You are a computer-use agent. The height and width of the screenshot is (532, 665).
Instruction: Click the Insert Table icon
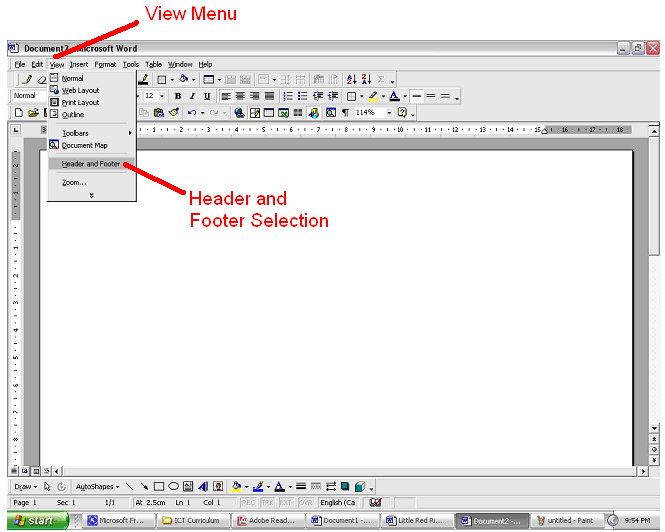pyautogui.click(x=269, y=112)
